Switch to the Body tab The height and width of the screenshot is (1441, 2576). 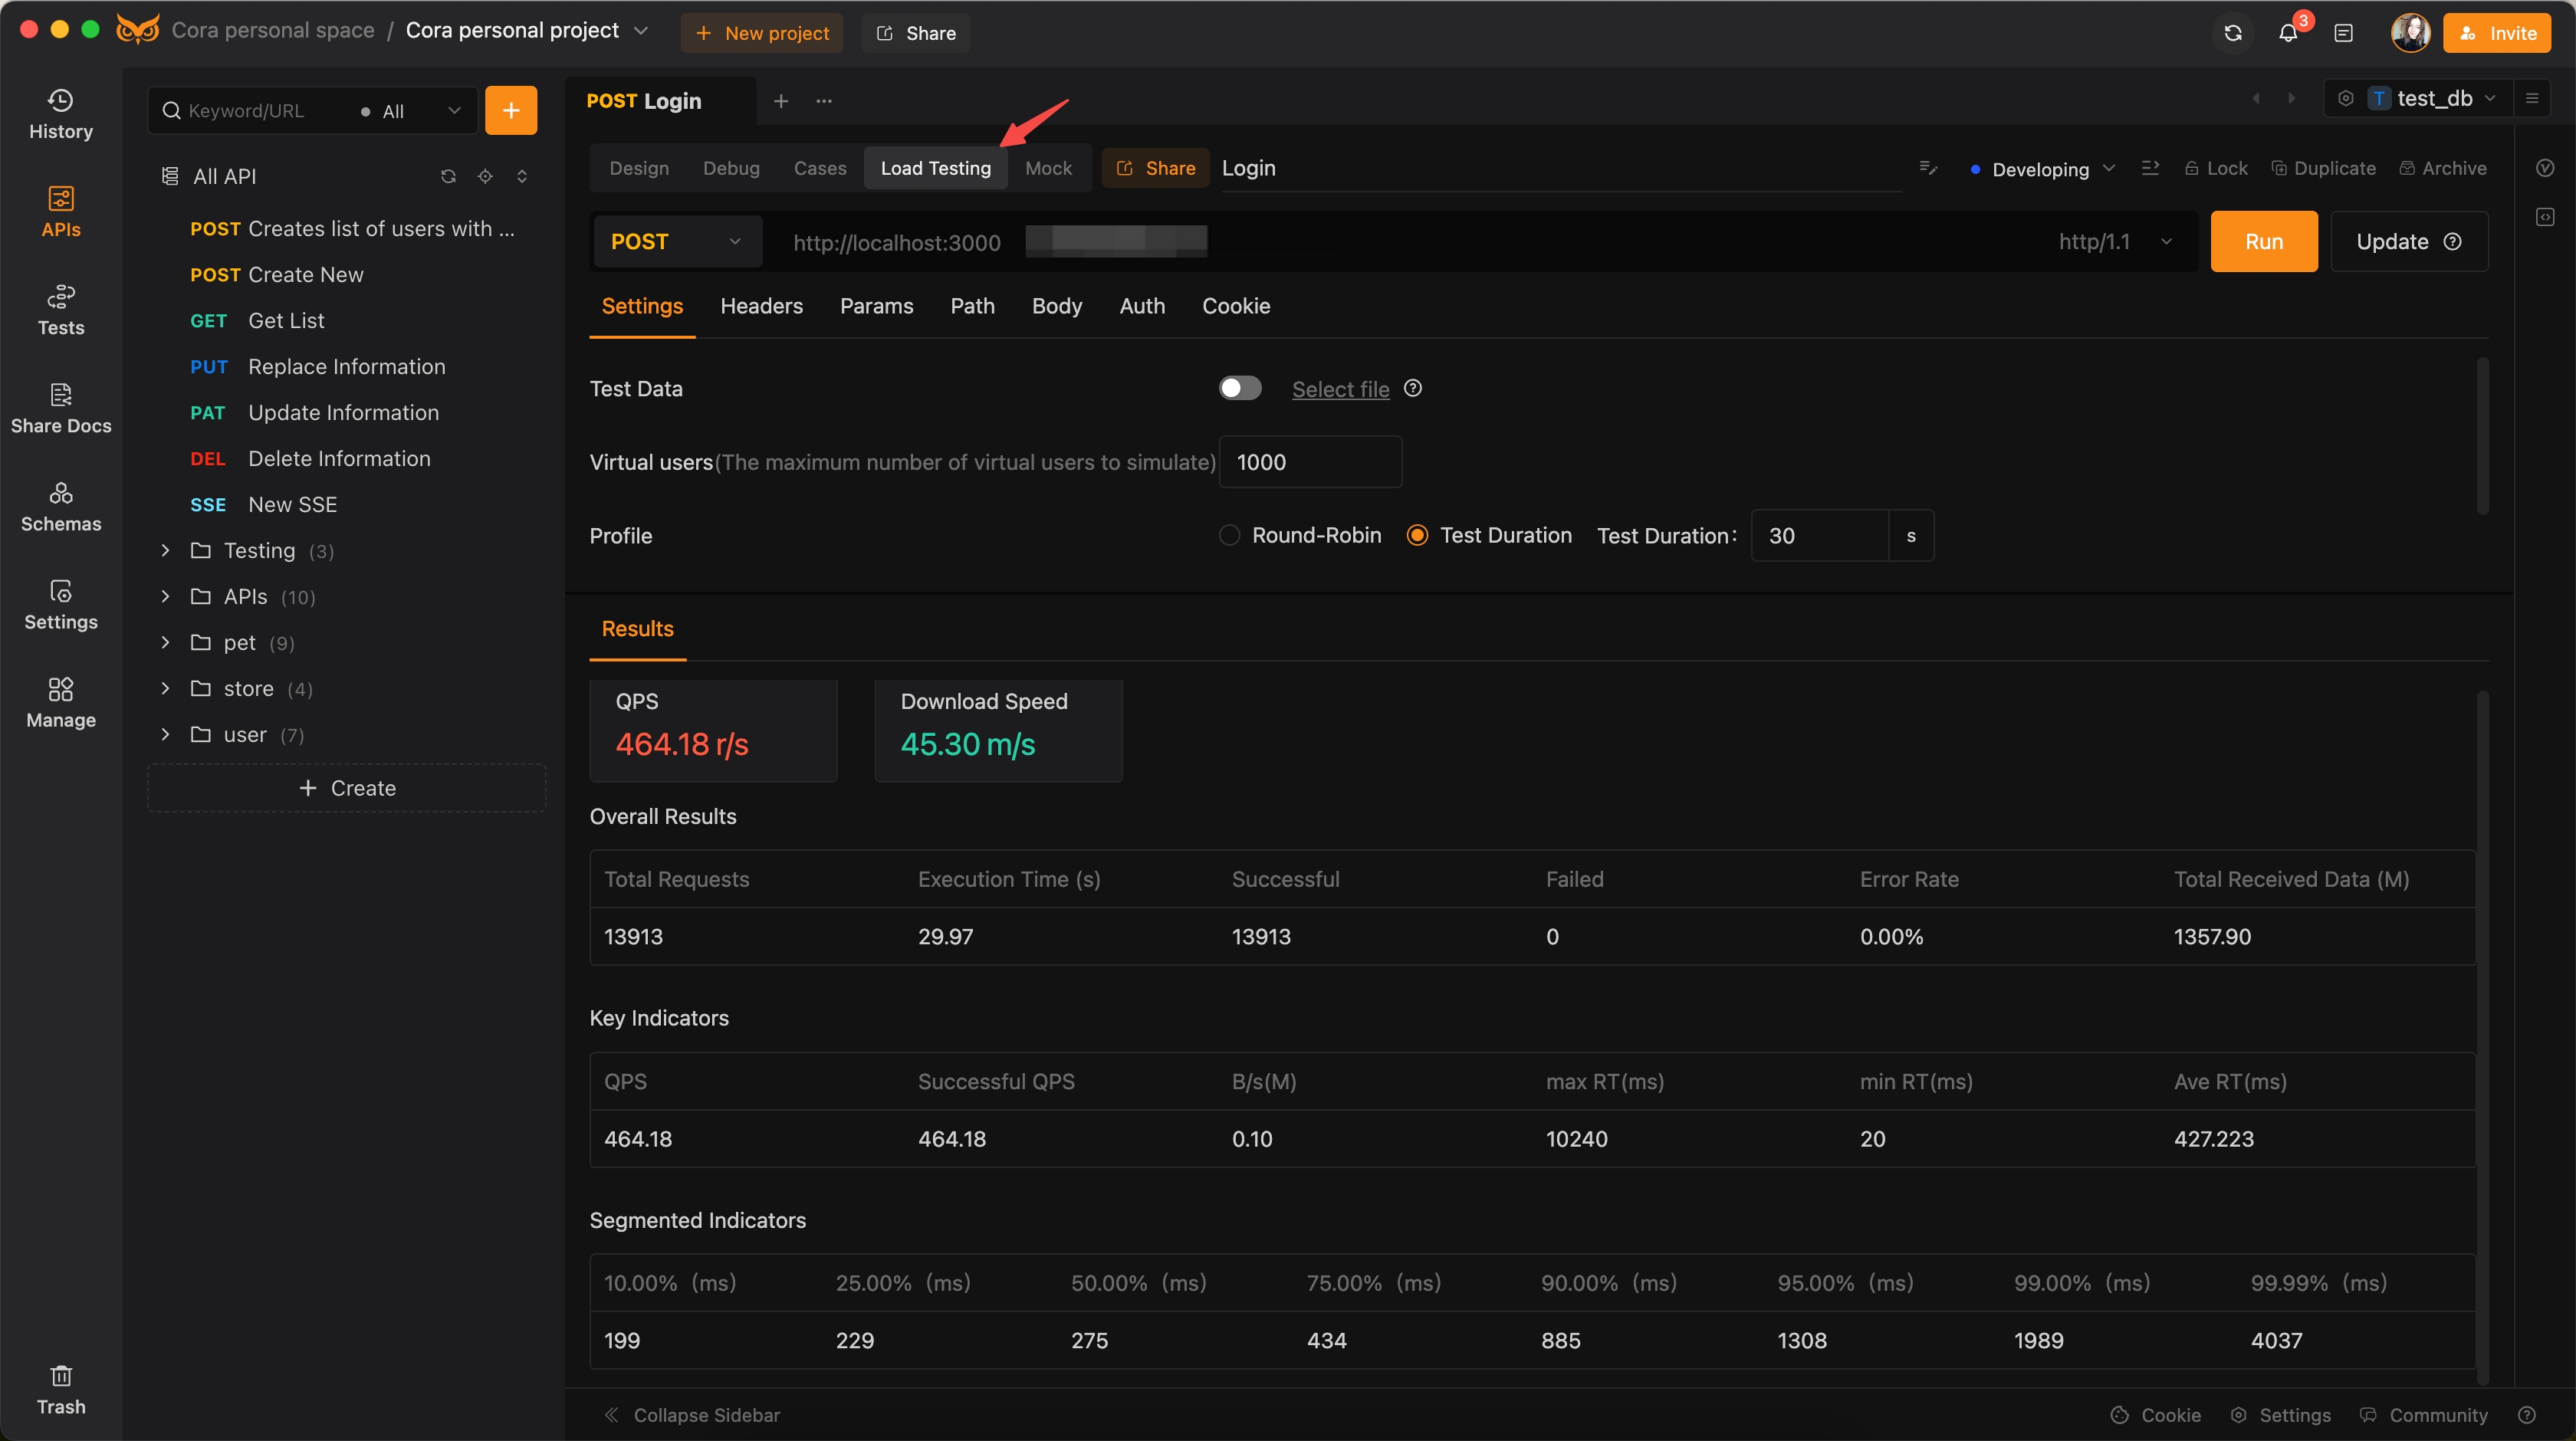point(1058,304)
